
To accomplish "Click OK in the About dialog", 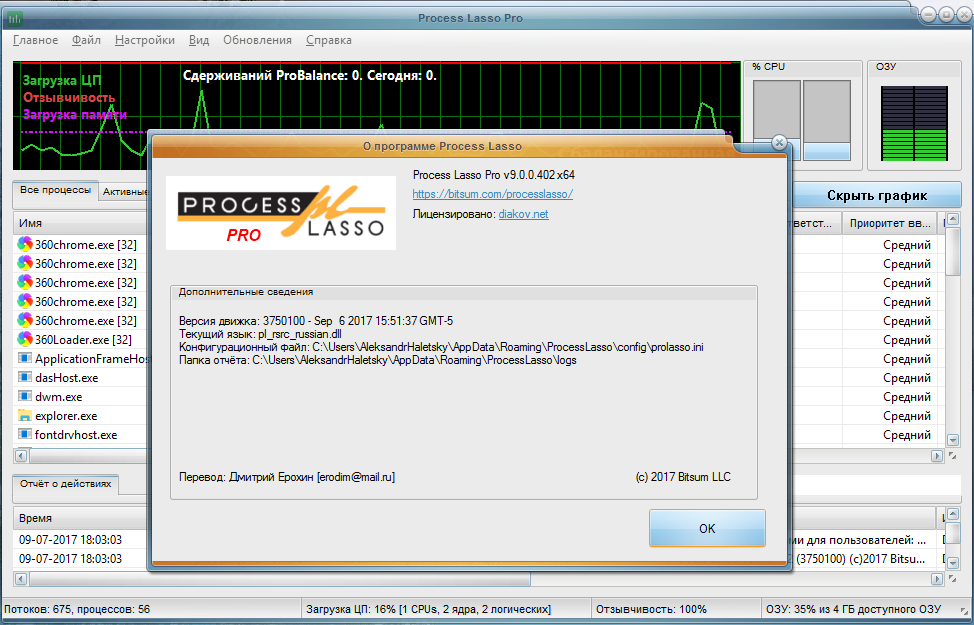I will tap(707, 528).
